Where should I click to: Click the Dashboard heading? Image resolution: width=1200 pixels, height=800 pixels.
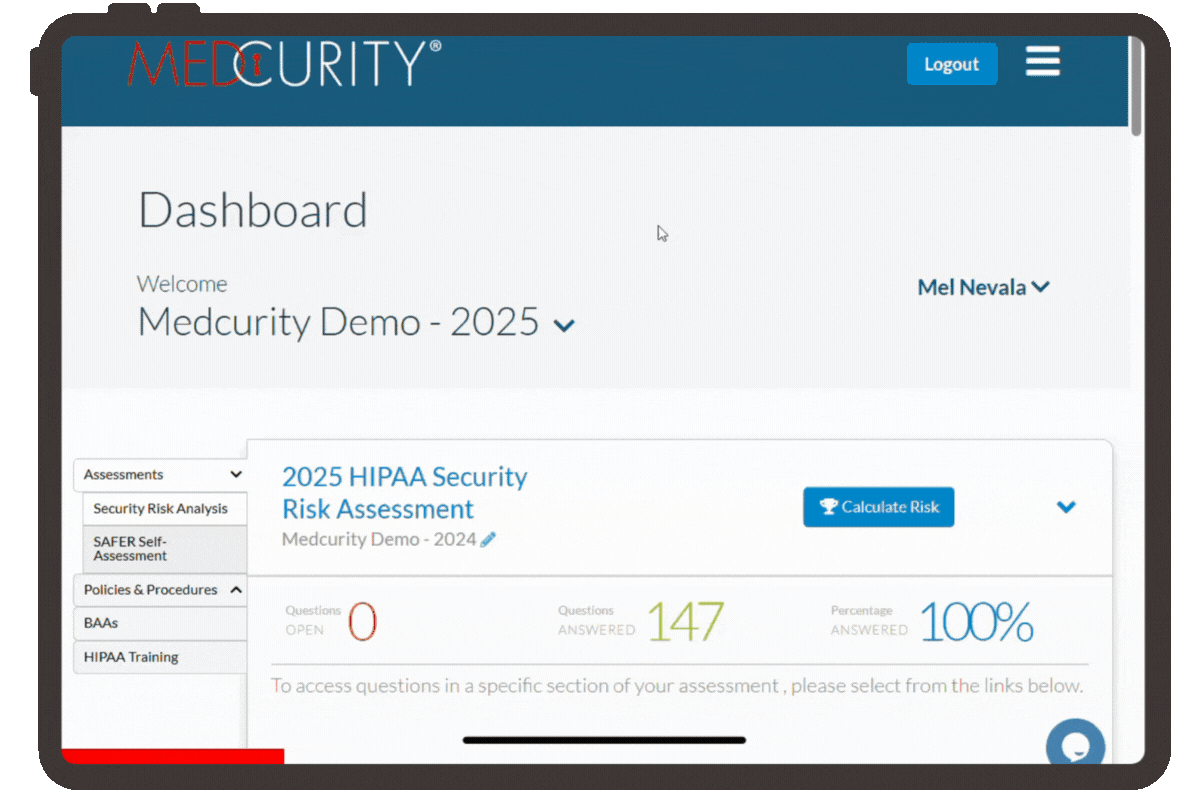coord(253,211)
